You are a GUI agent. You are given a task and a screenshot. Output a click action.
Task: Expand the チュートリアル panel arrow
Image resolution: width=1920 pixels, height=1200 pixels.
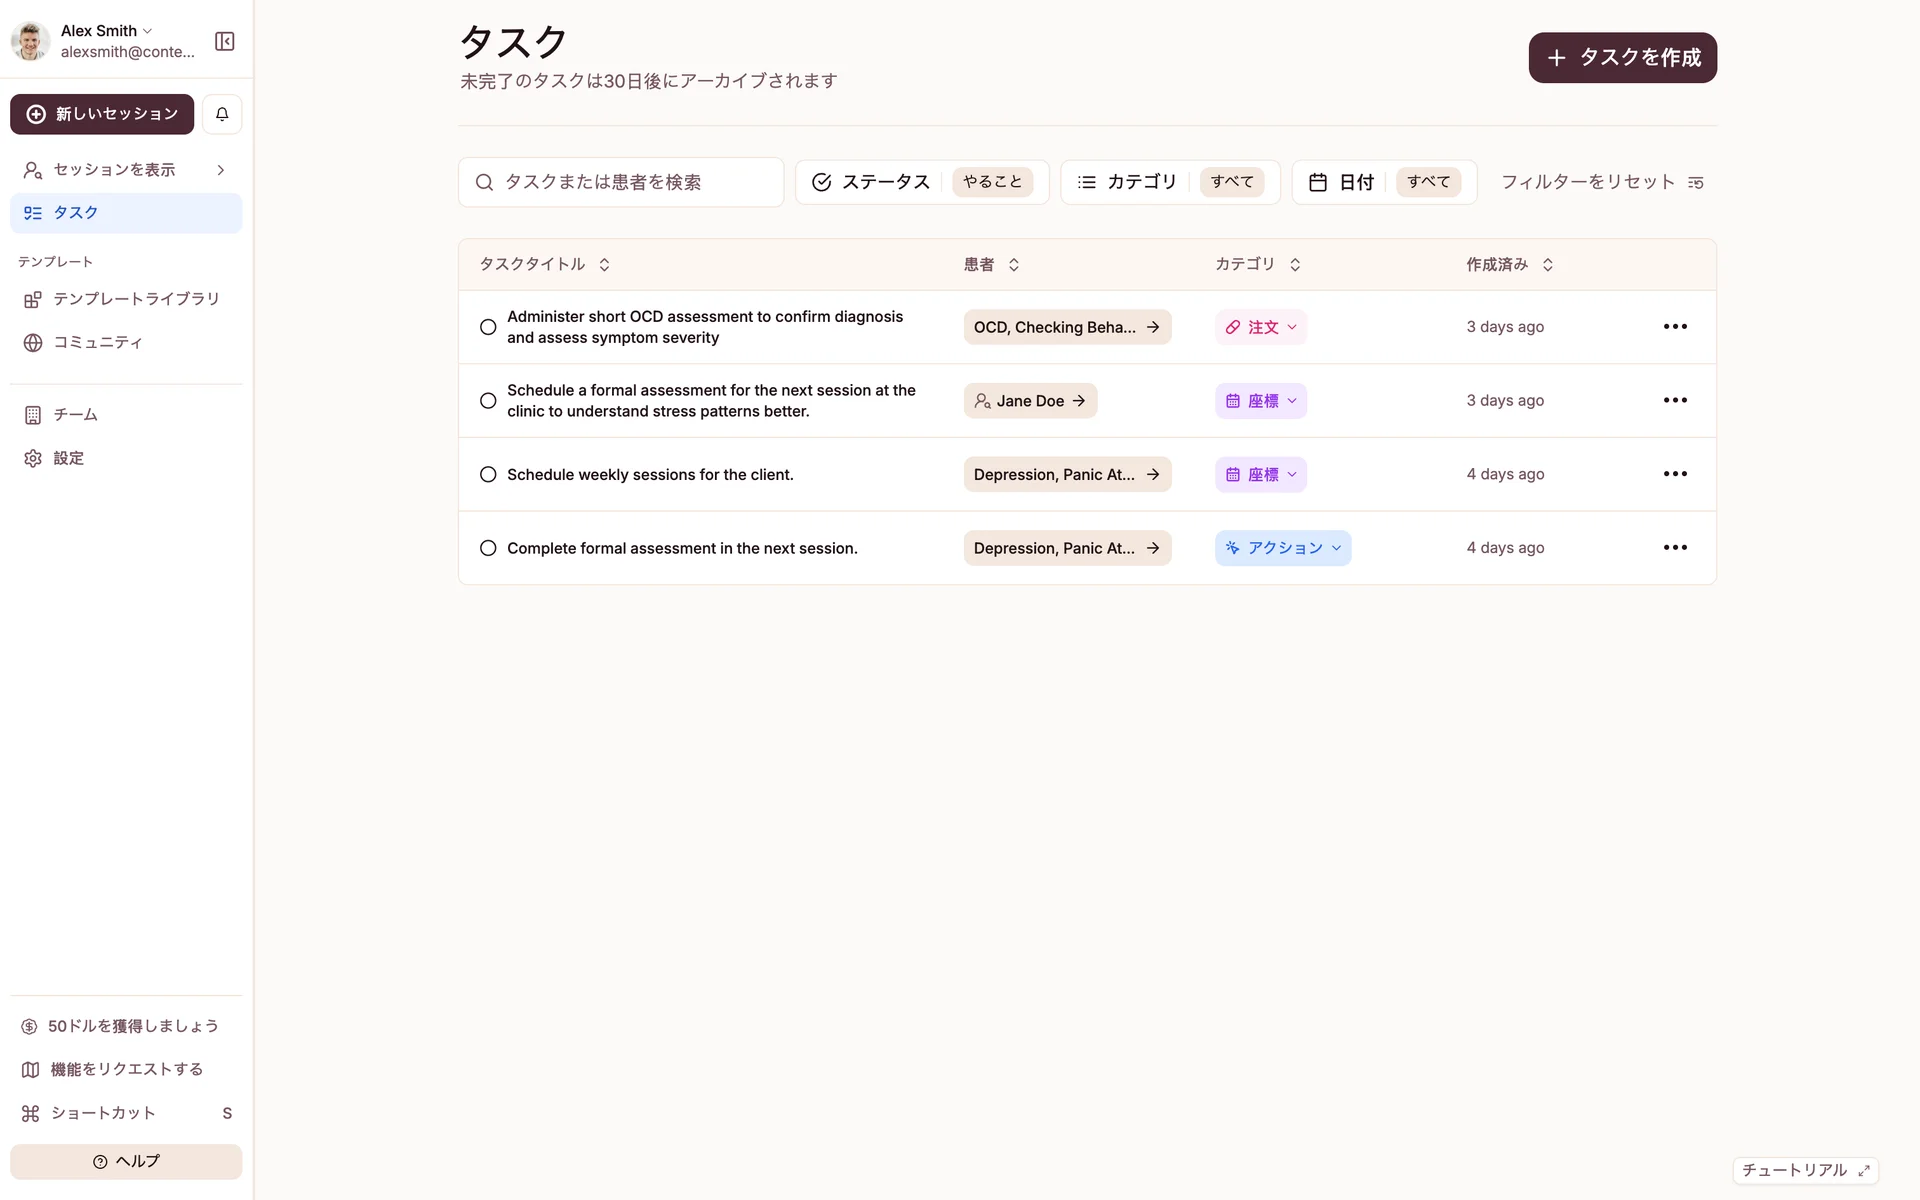click(x=1863, y=1170)
